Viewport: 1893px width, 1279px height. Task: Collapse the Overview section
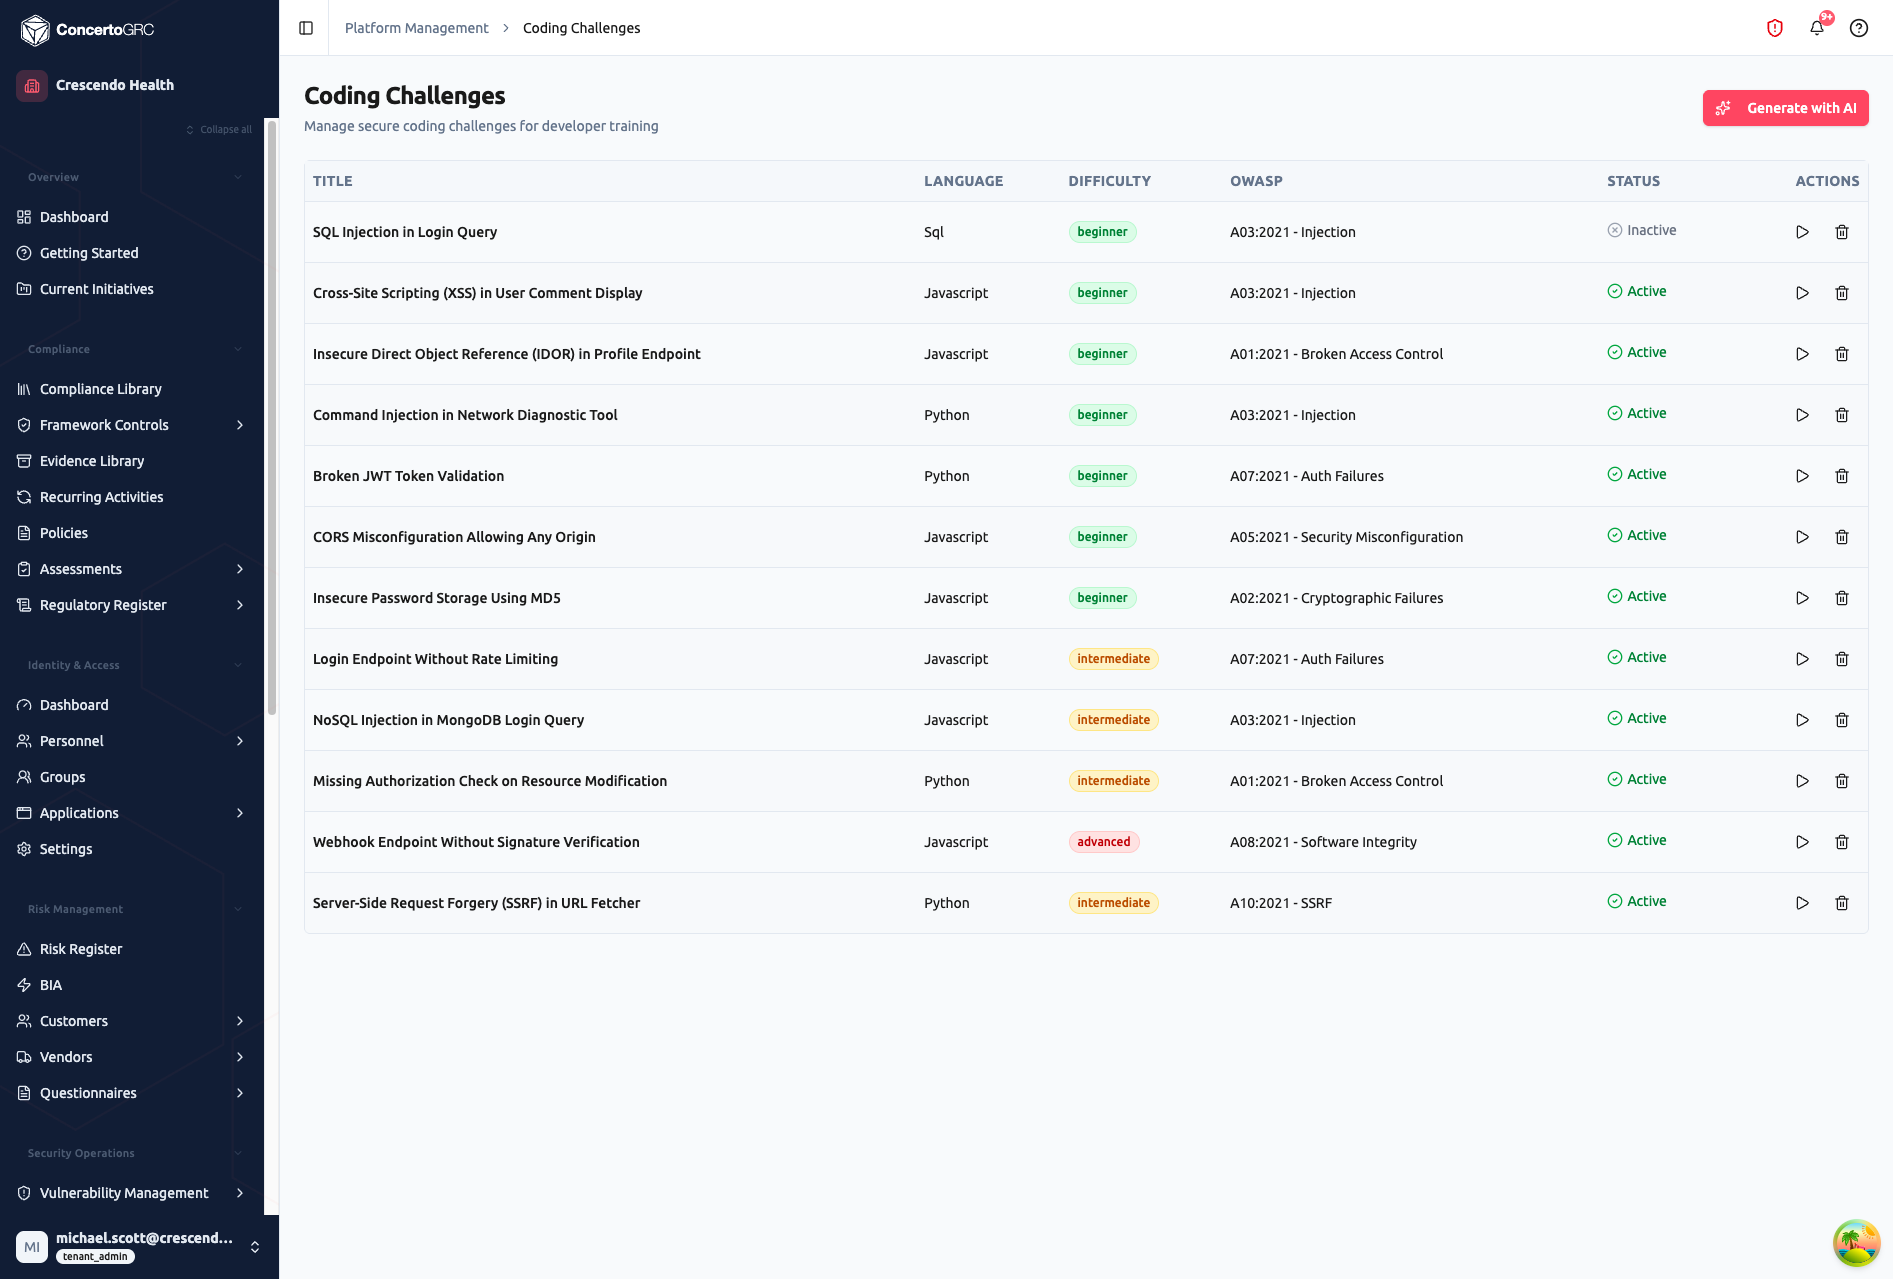pyautogui.click(x=238, y=177)
